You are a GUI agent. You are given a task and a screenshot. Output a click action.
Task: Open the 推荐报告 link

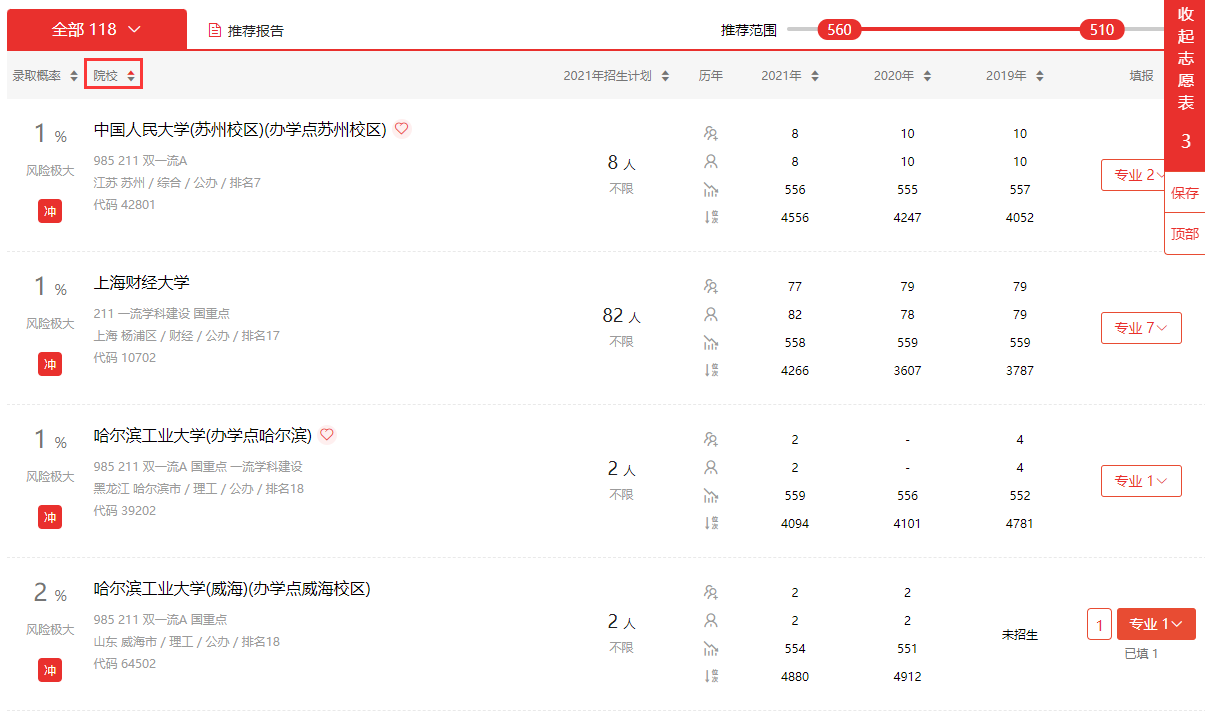256,31
